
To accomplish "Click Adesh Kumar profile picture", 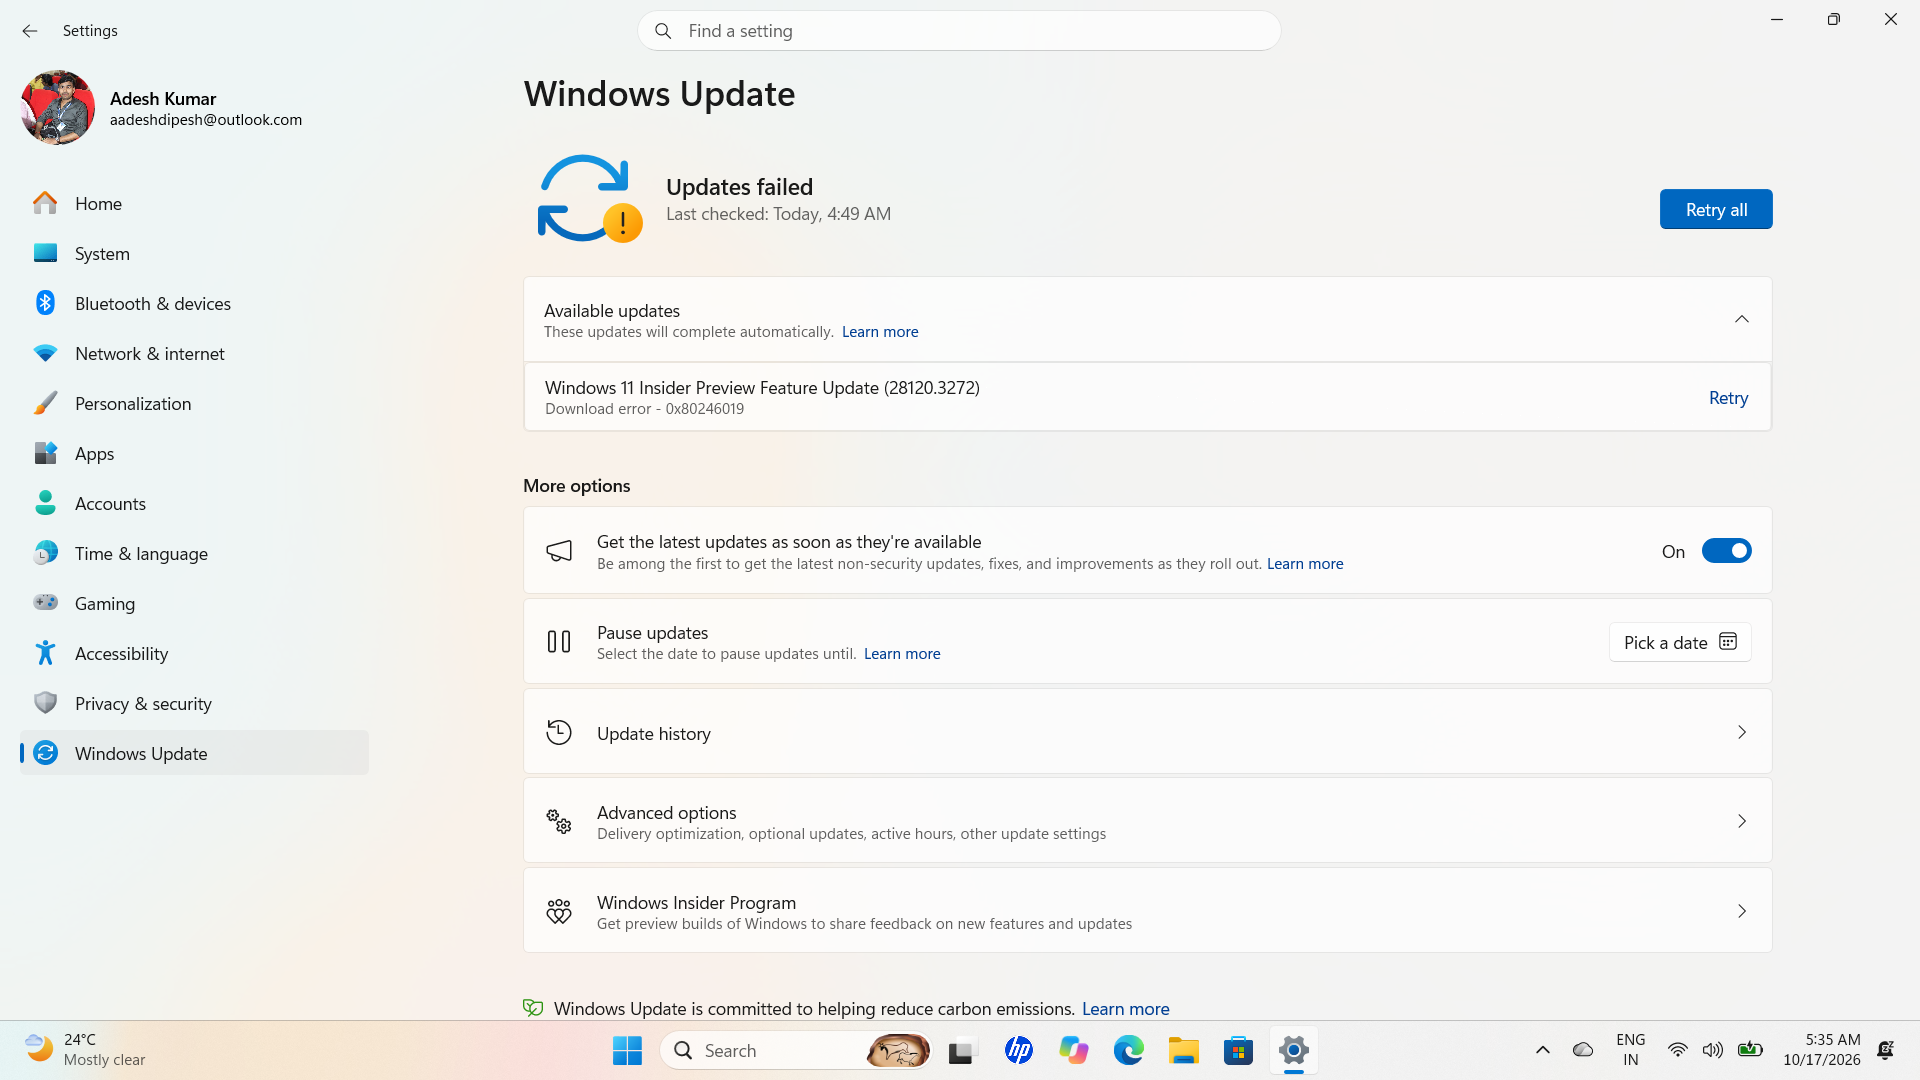I will pos(57,107).
